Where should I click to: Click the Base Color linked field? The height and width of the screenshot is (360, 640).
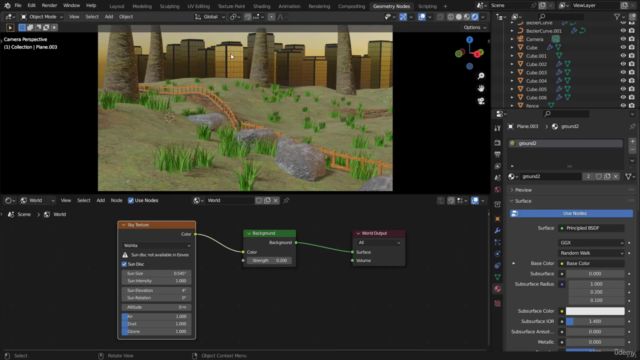click(x=591, y=263)
